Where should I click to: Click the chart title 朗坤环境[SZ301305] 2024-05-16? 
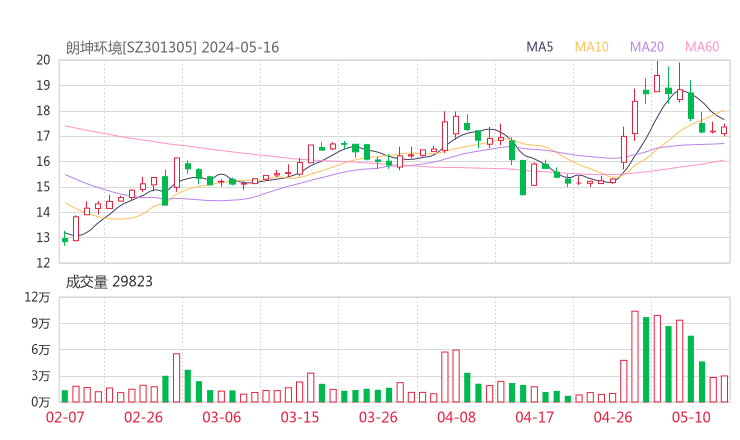[172, 48]
